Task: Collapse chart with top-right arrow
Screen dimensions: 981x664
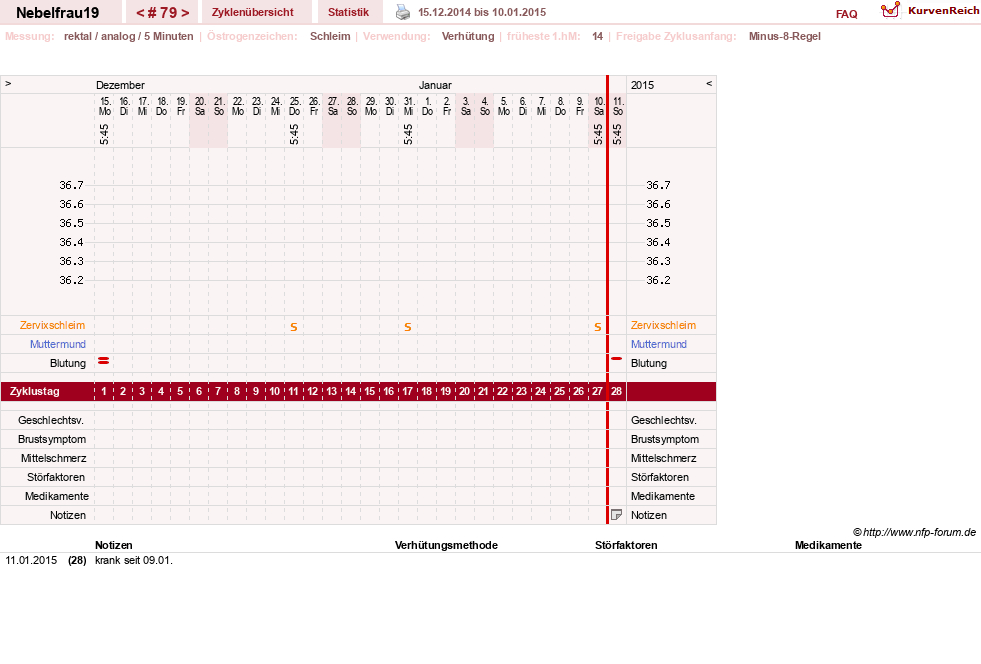Action: pos(709,83)
